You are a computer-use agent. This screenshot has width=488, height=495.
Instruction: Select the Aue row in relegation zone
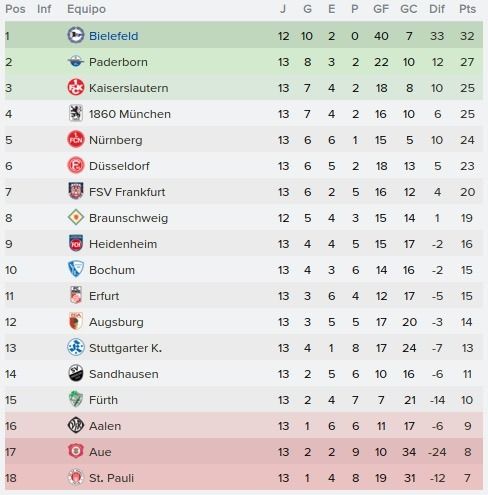click(x=244, y=452)
